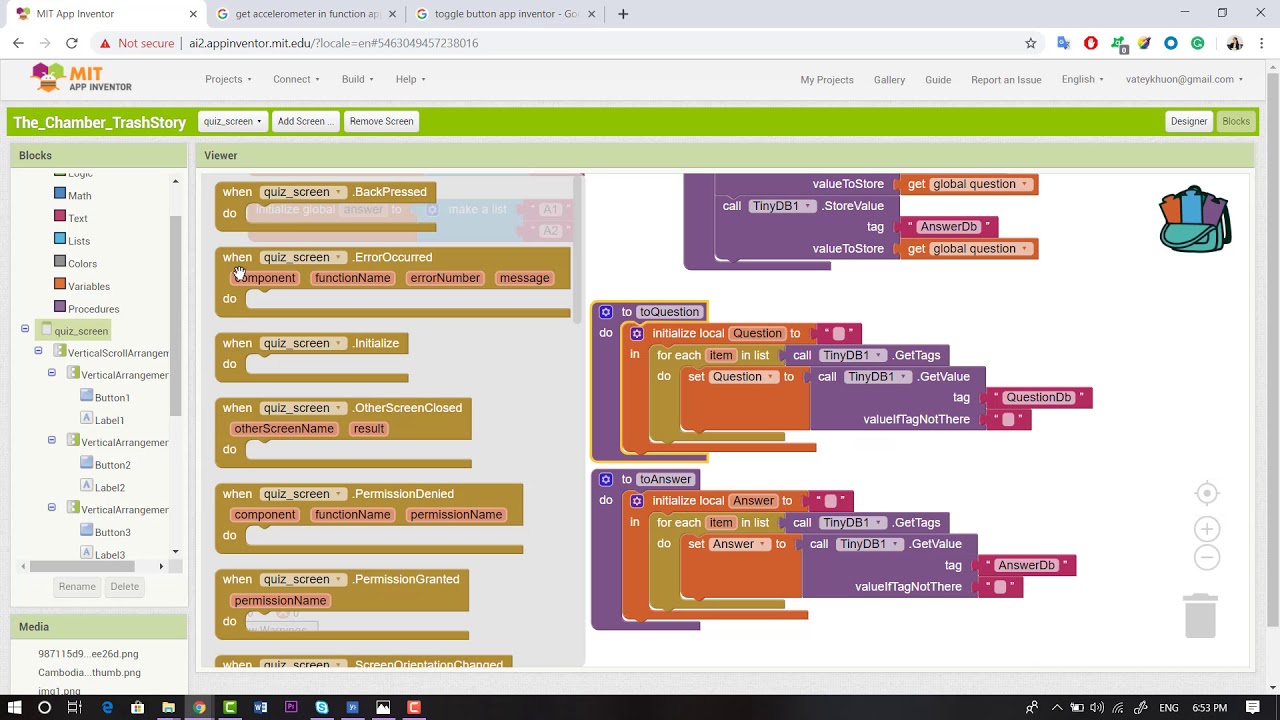Reload the App Inventor page
Image resolution: width=1280 pixels, height=720 pixels.
[72, 43]
